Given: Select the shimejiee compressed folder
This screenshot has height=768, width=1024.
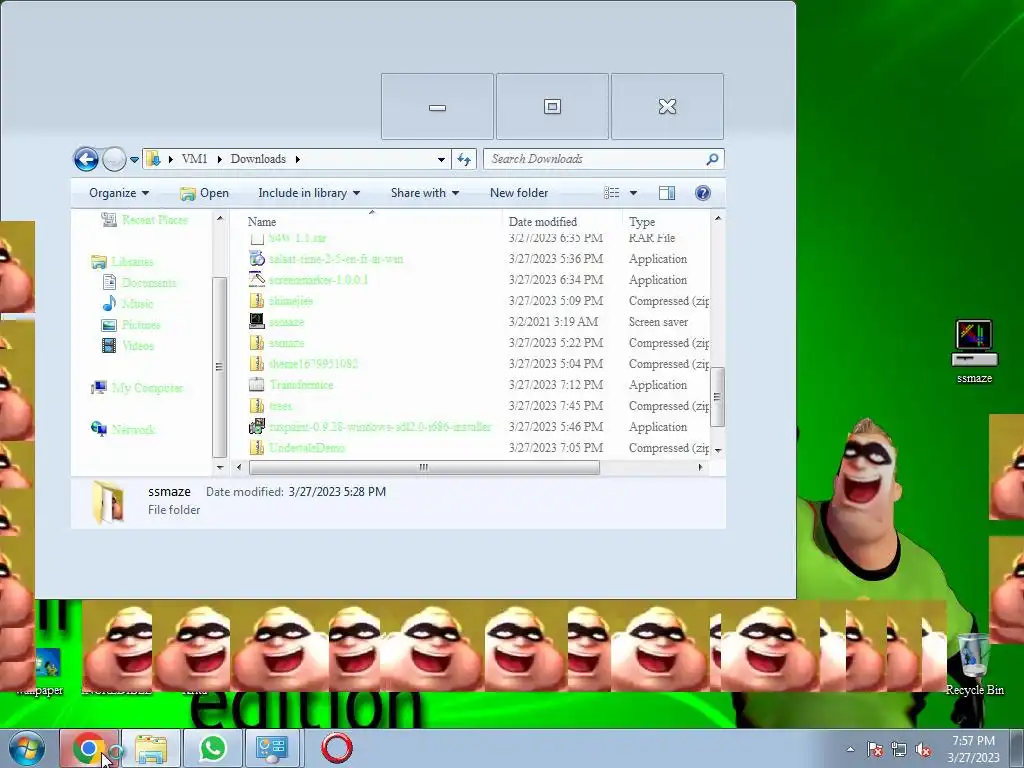Looking at the screenshot, I should [291, 300].
